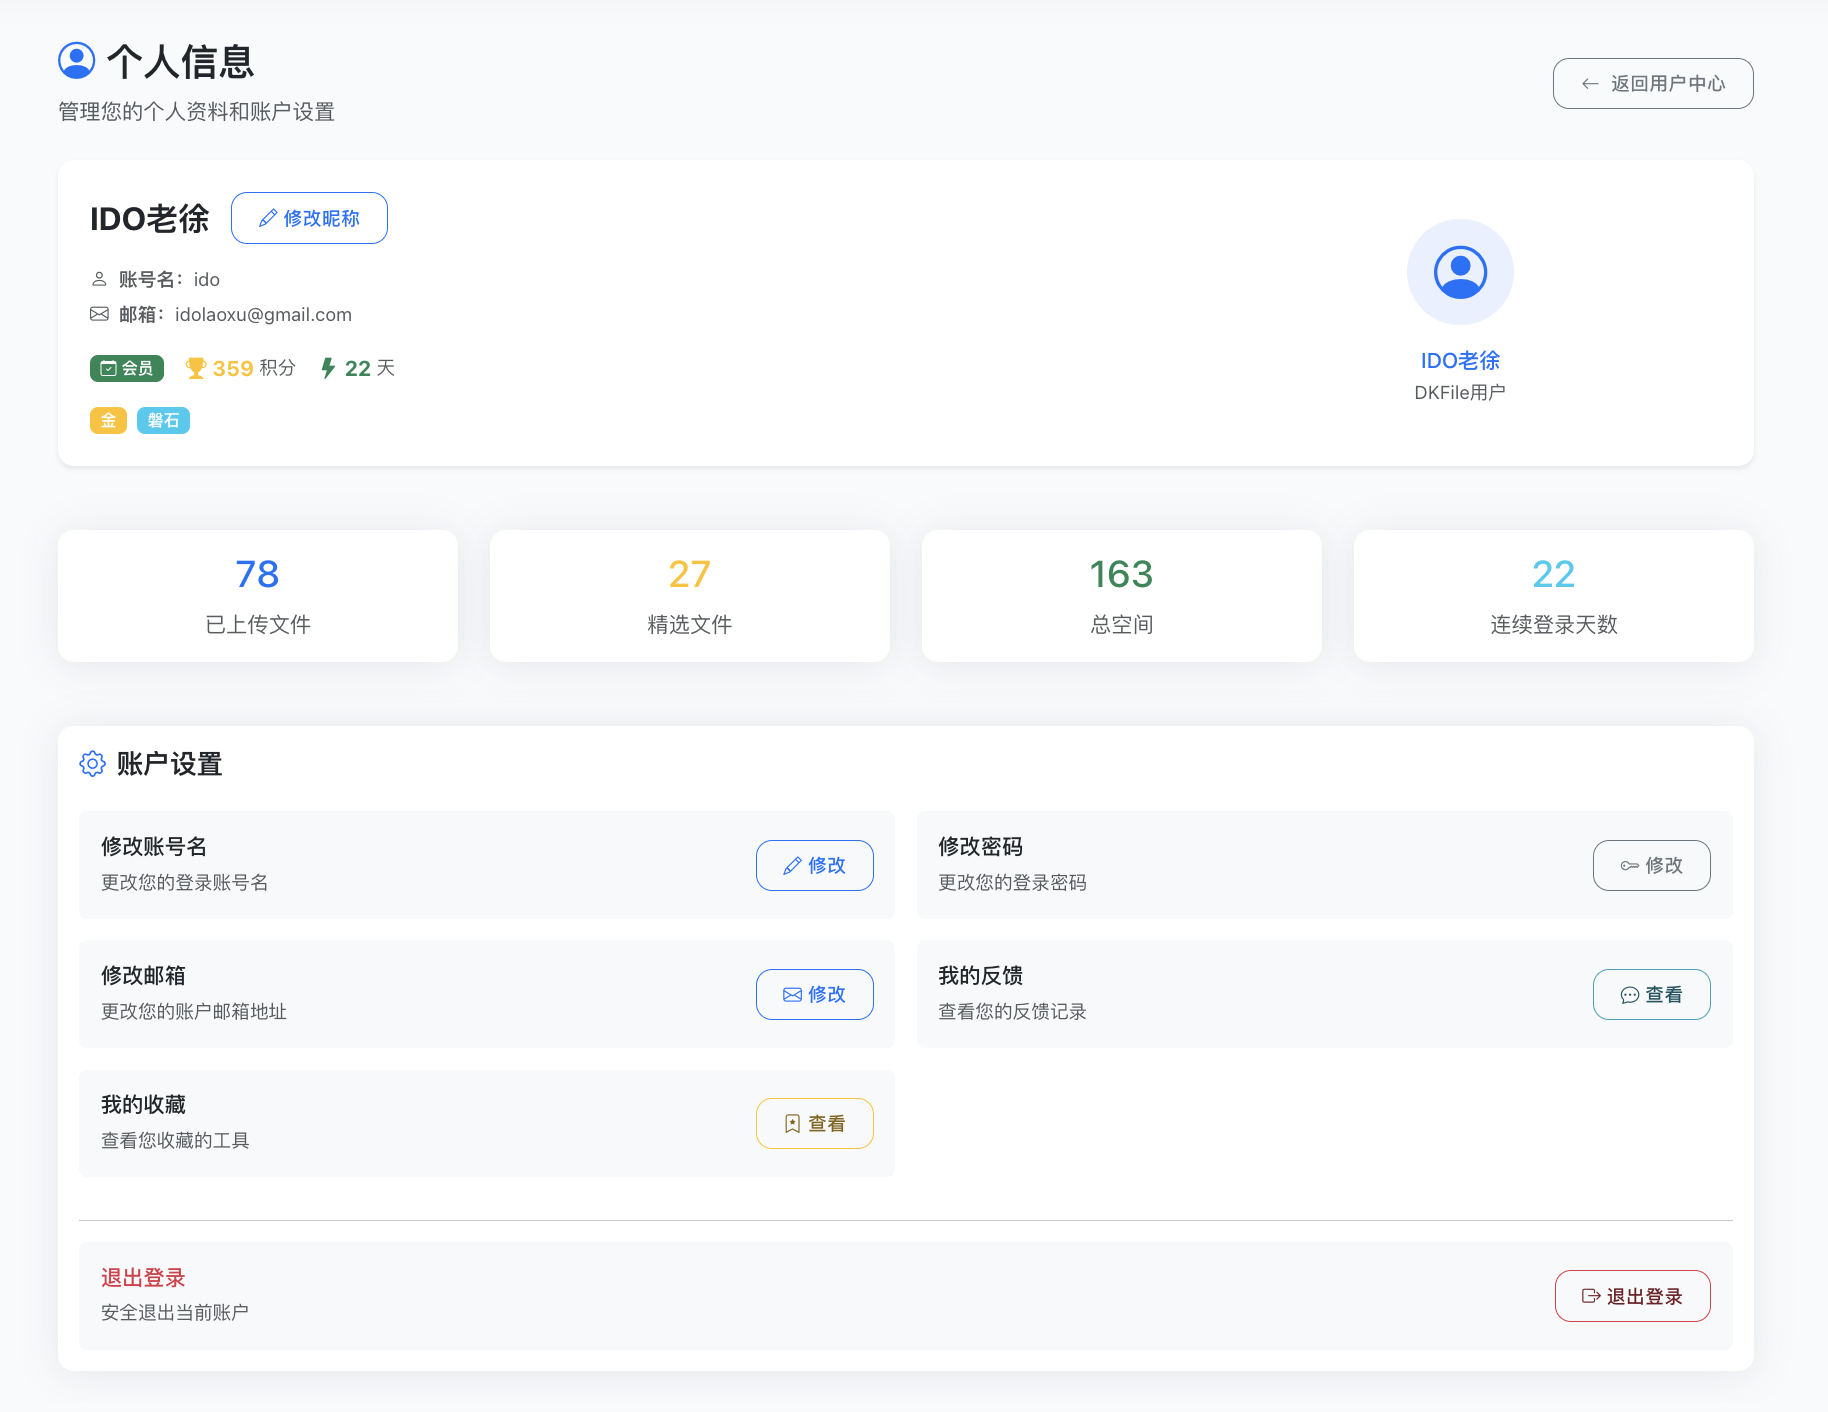The image size is (1828, 1412).
Task: Click the yellow 金 badge
Action: 108,420
